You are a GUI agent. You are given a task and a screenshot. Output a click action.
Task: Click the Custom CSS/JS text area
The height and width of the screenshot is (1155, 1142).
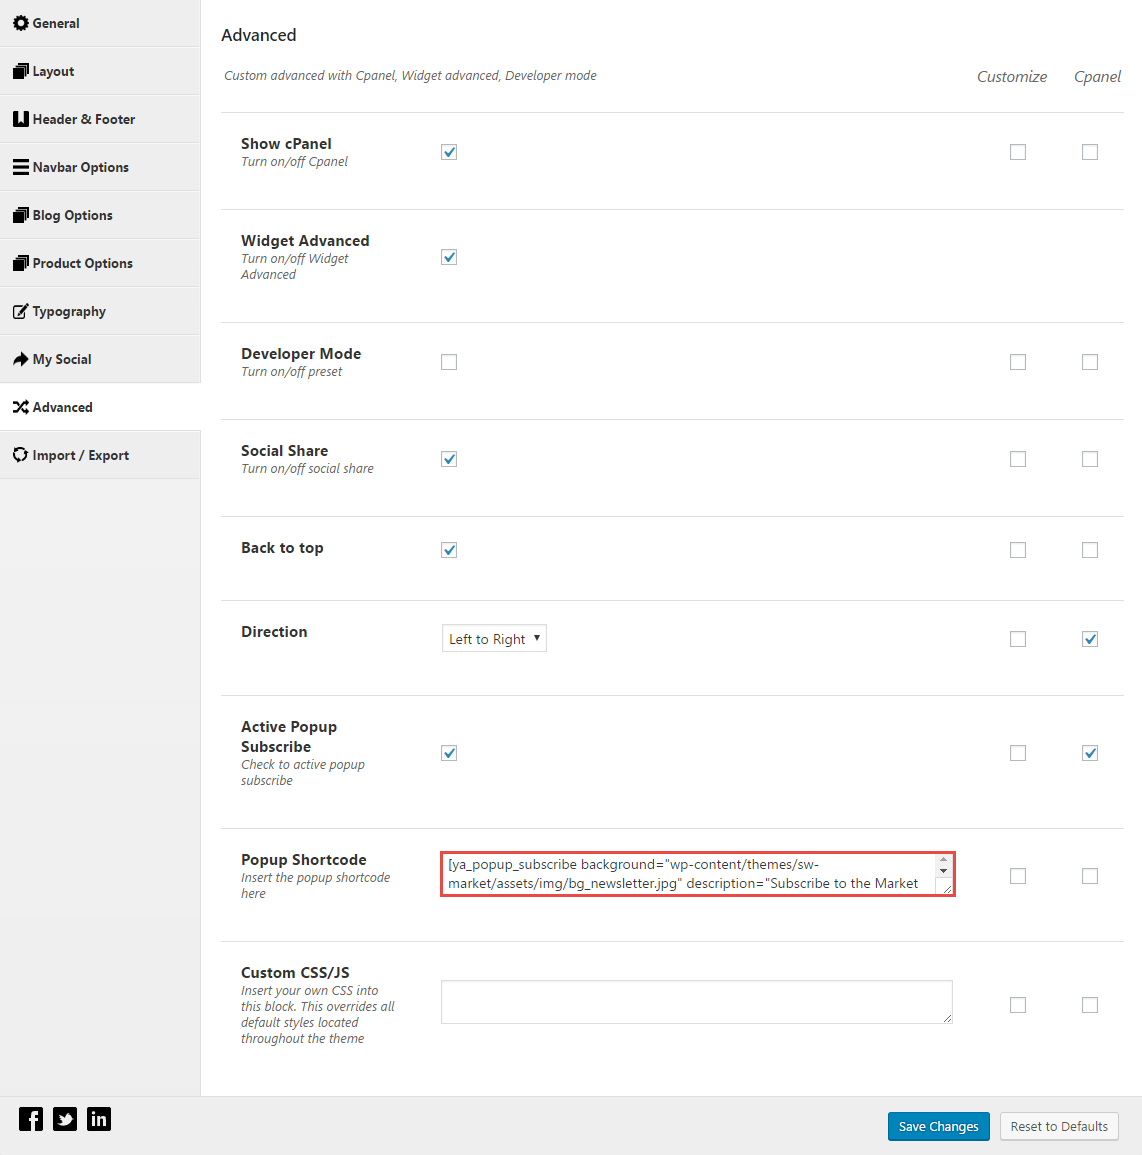point(697,1002)
